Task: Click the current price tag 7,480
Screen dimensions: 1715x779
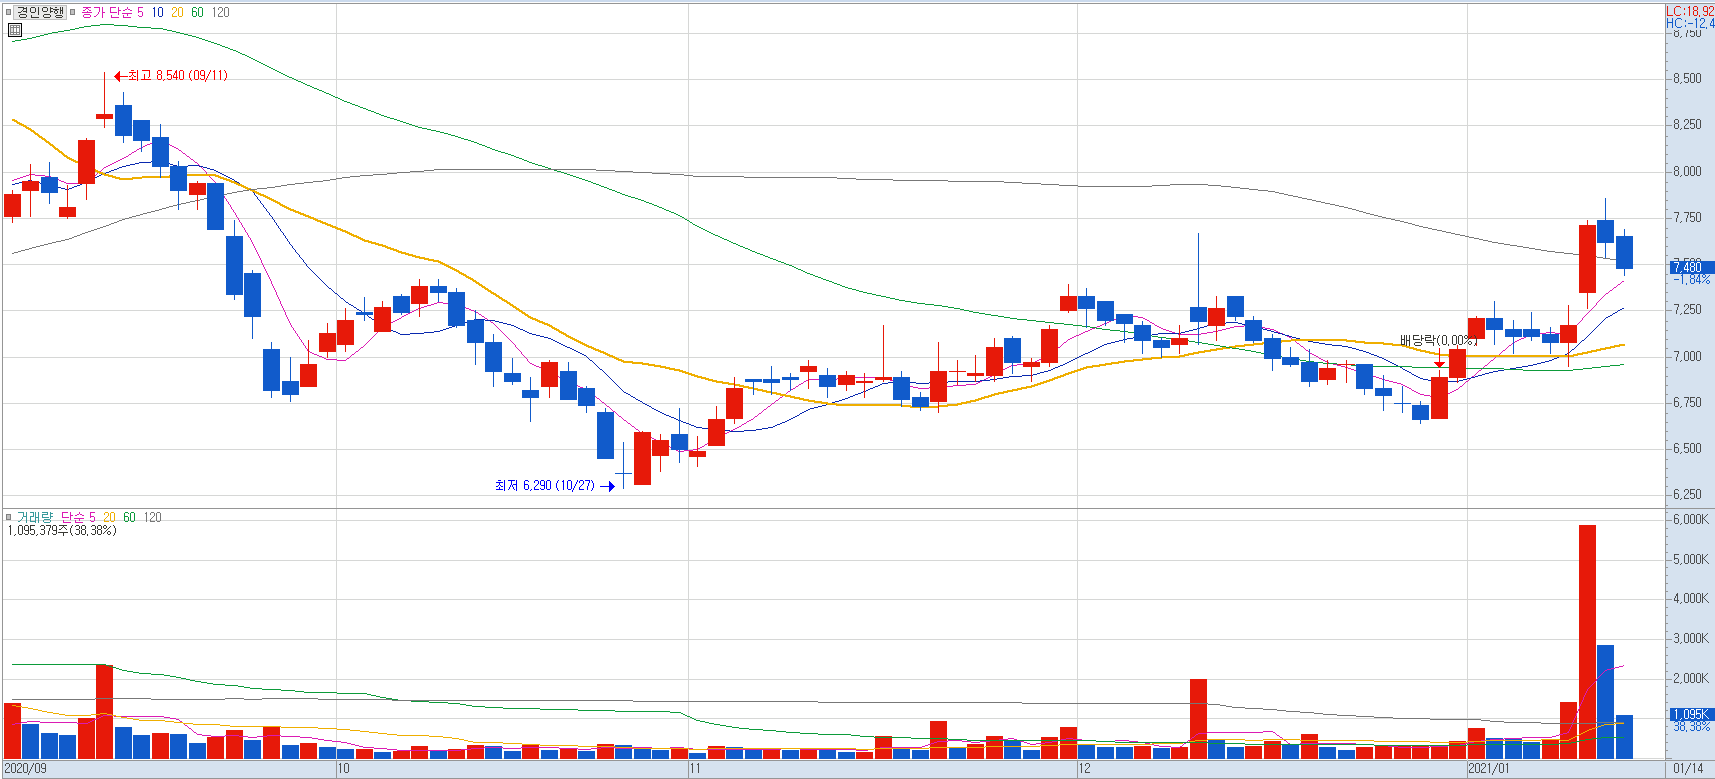Action: 1692,267
